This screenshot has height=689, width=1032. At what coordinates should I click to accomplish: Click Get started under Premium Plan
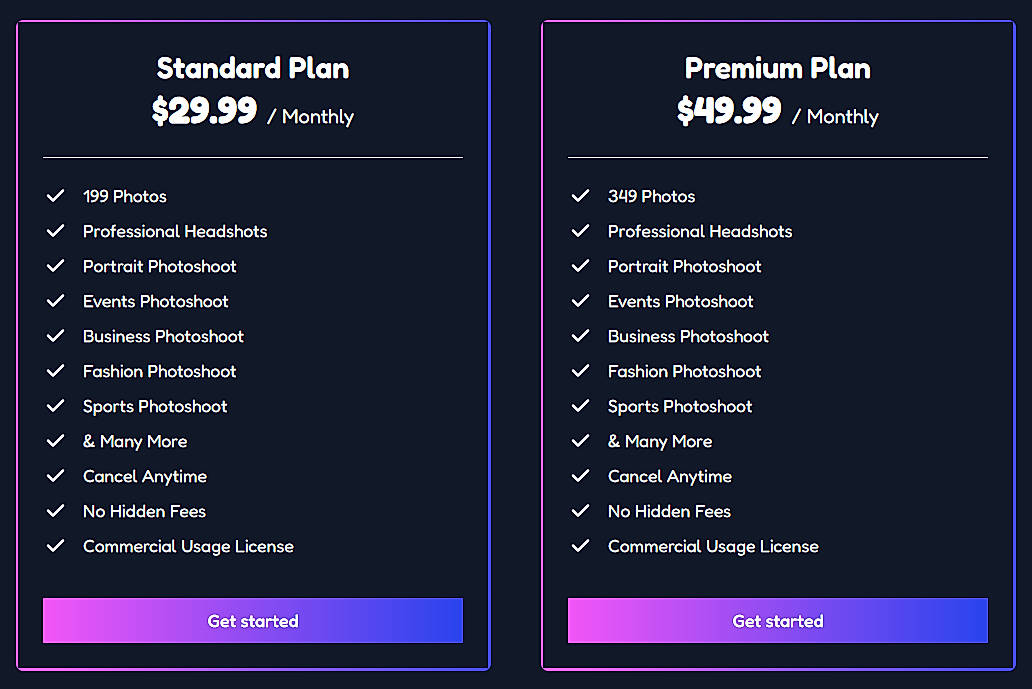[777, 621]
